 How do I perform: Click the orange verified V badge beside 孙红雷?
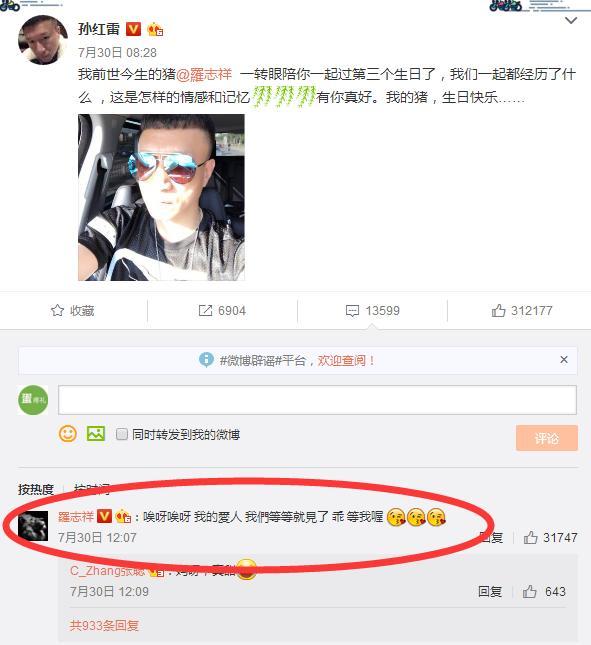pos(133,29)
